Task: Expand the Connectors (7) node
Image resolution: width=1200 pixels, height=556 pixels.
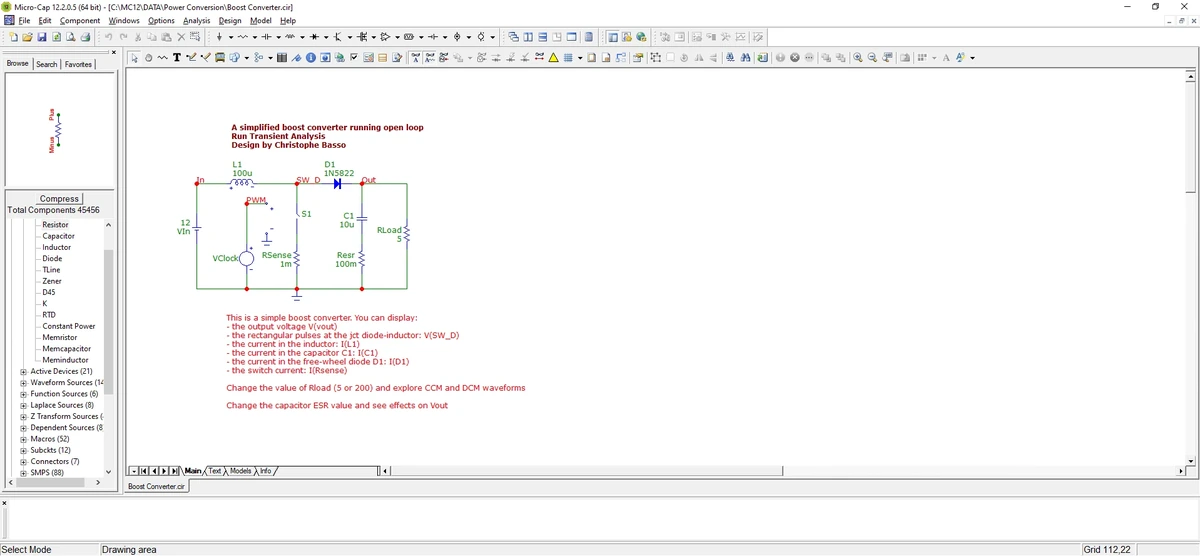Action: click(x=23, y=462)
